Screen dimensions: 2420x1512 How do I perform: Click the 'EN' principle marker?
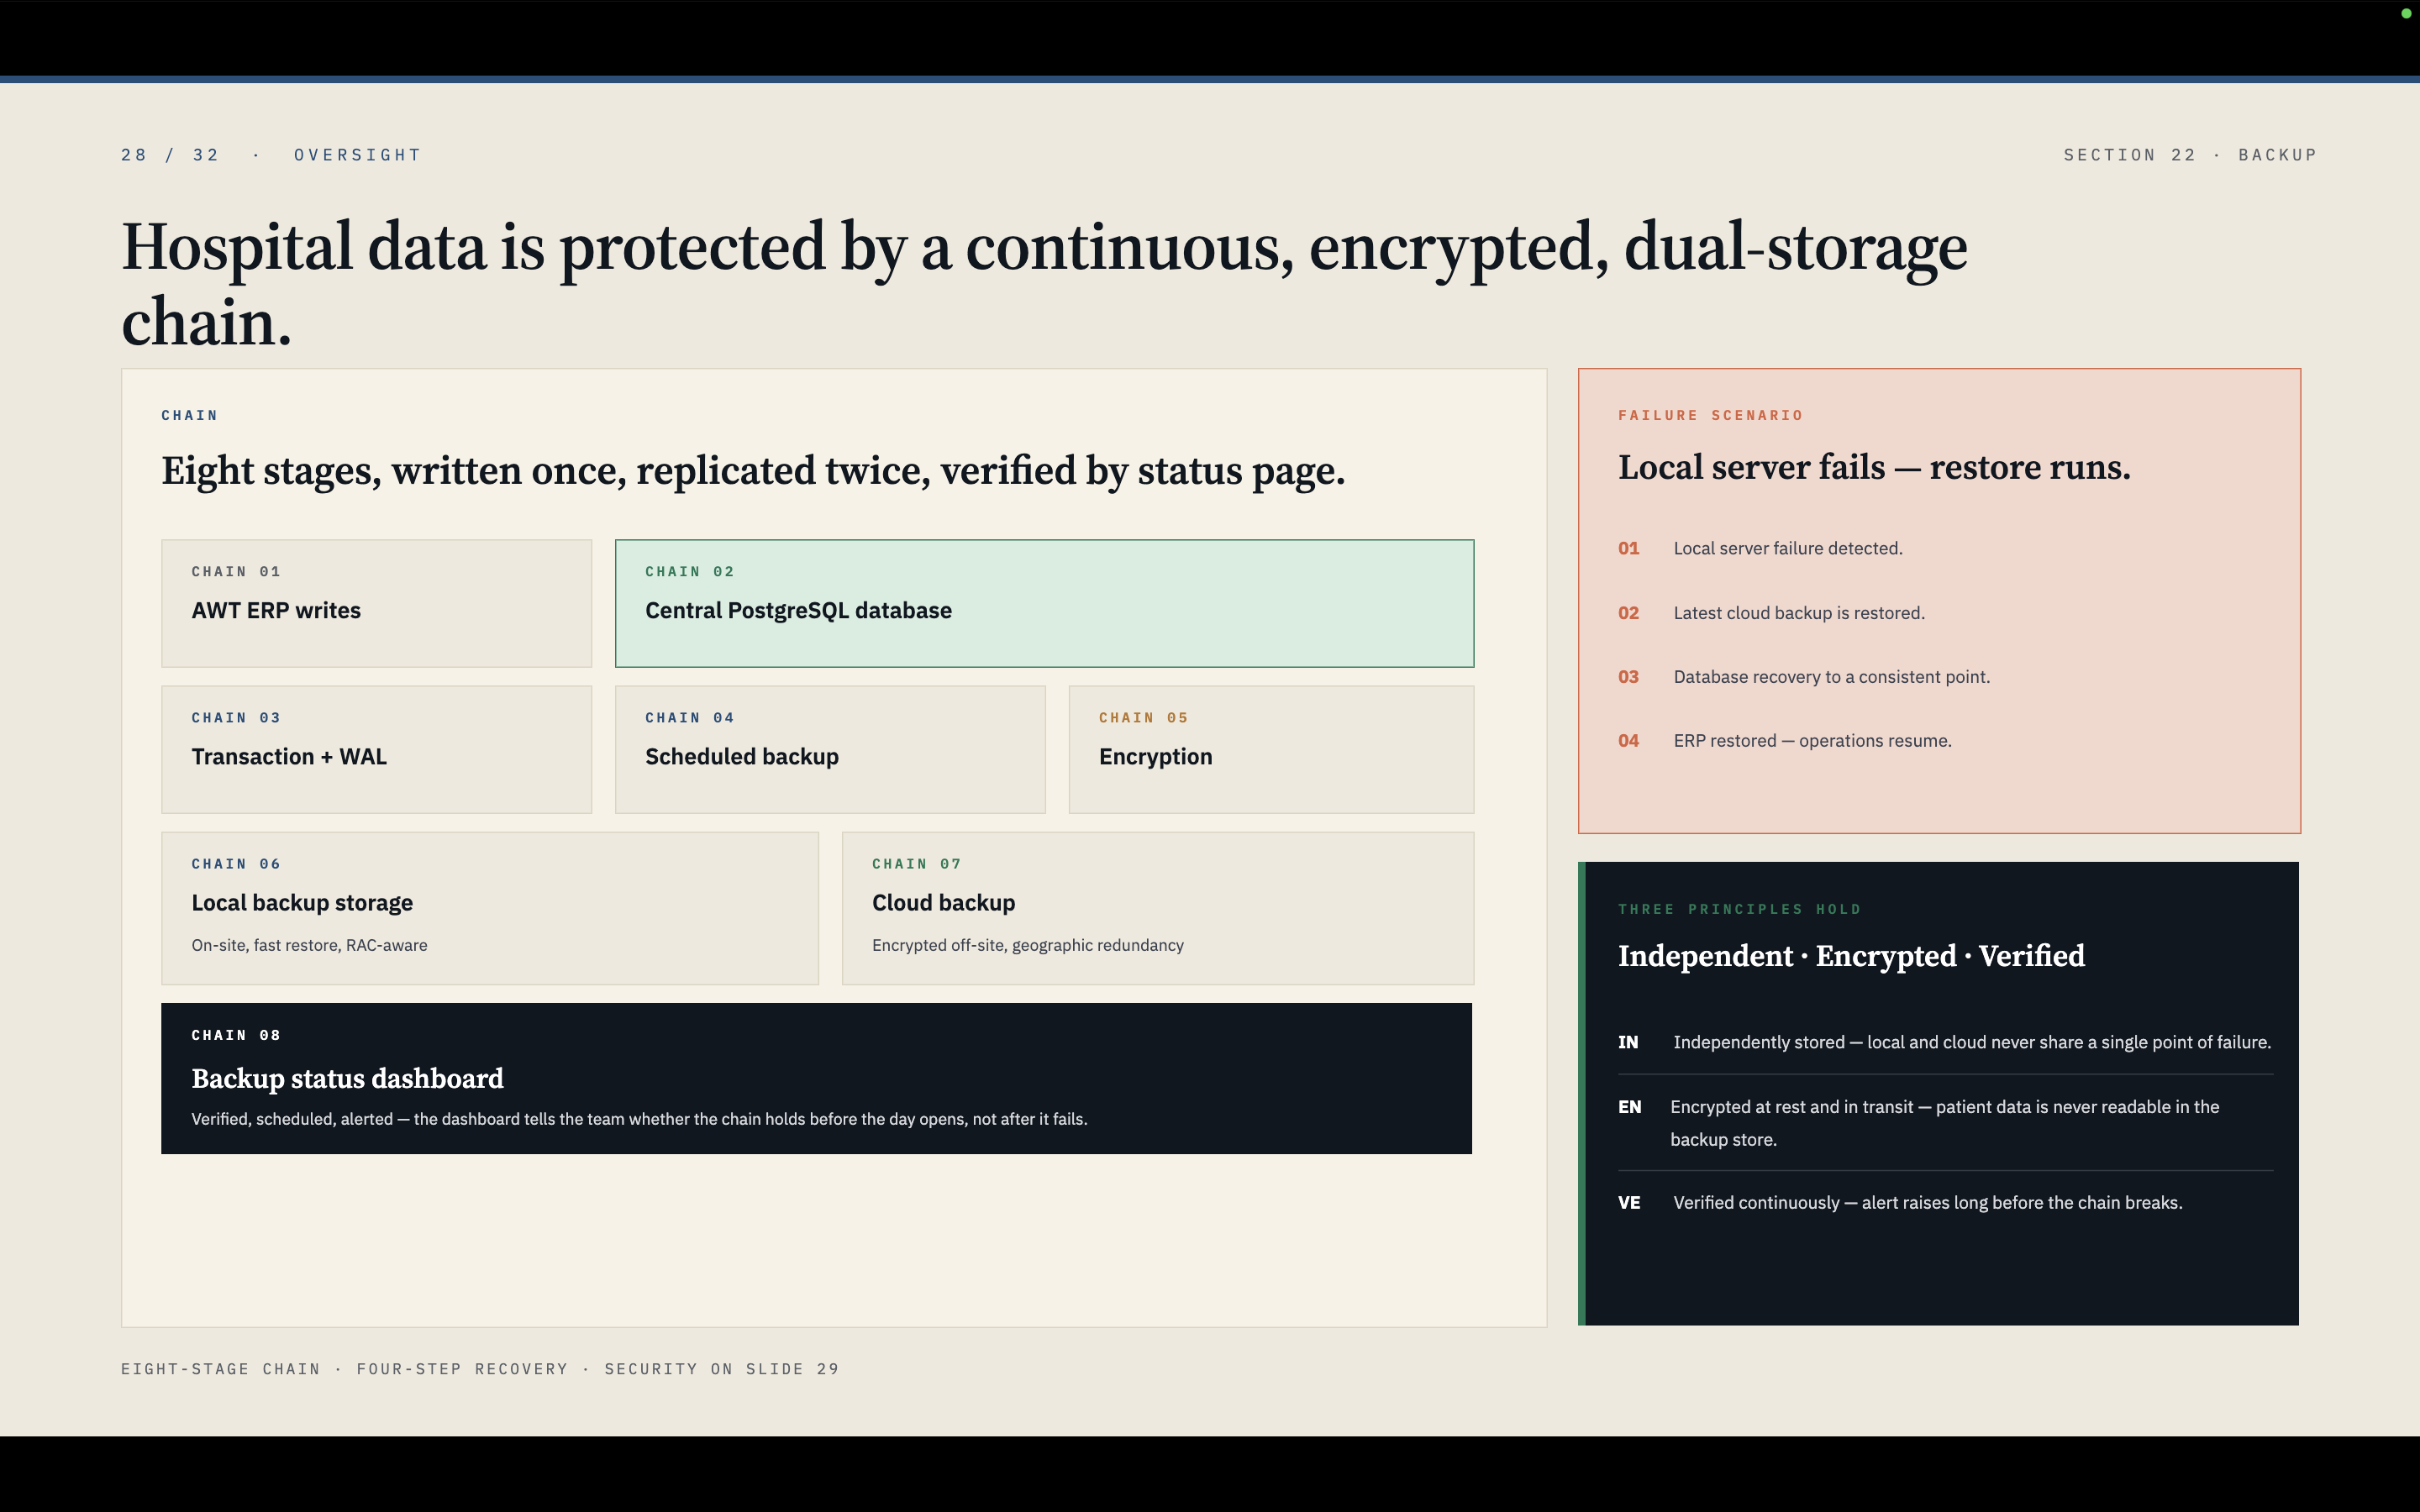pyautogui.click(x=1629, y=1107)
